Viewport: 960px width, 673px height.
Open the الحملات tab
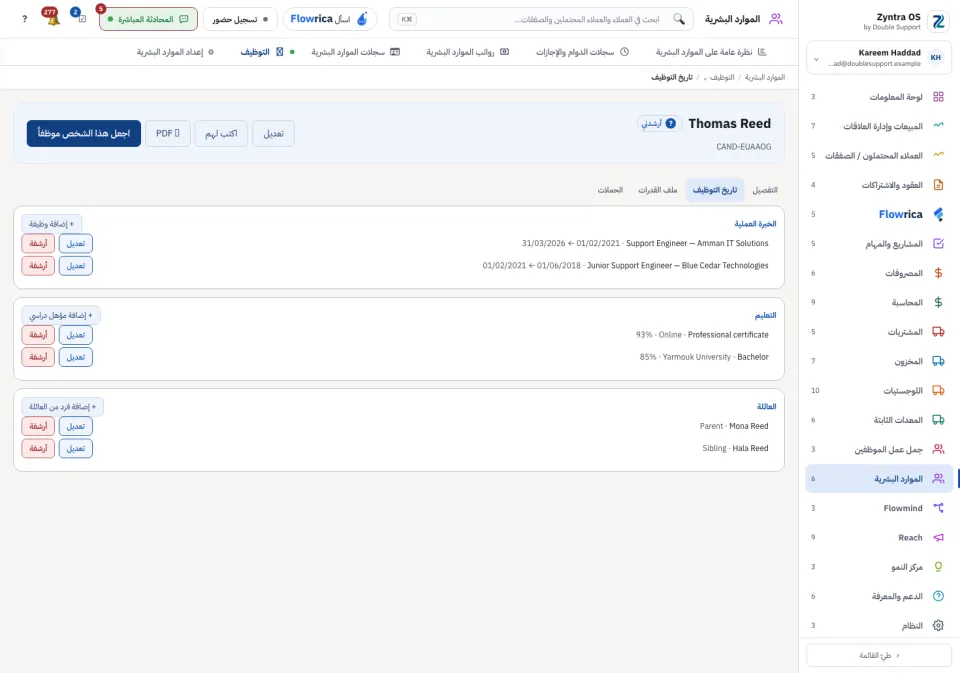click(610, 190)
